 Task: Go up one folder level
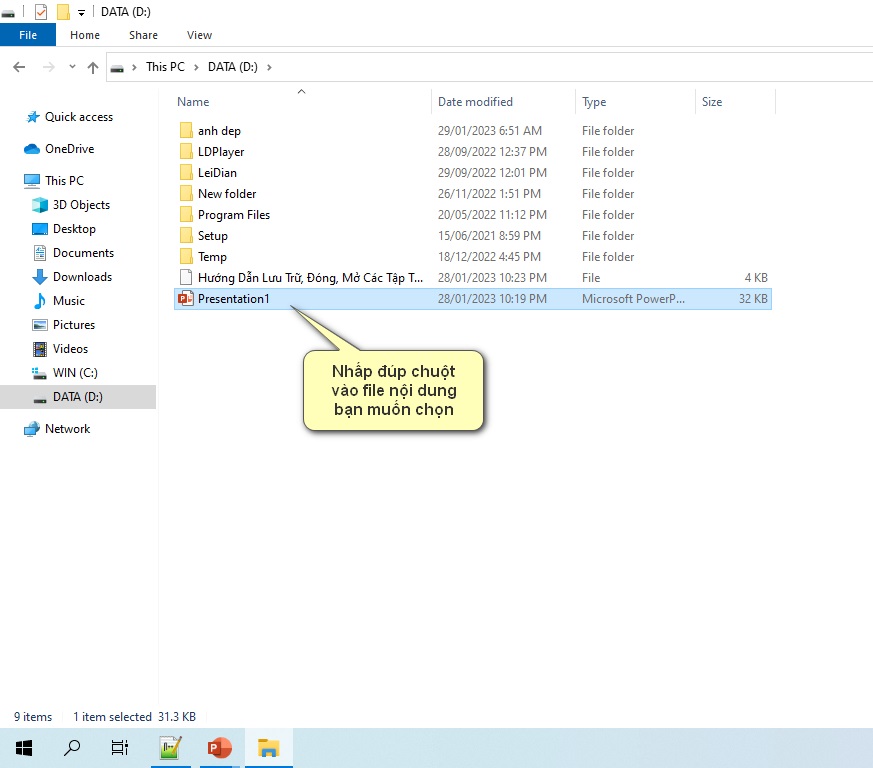[x=93, y=67]
